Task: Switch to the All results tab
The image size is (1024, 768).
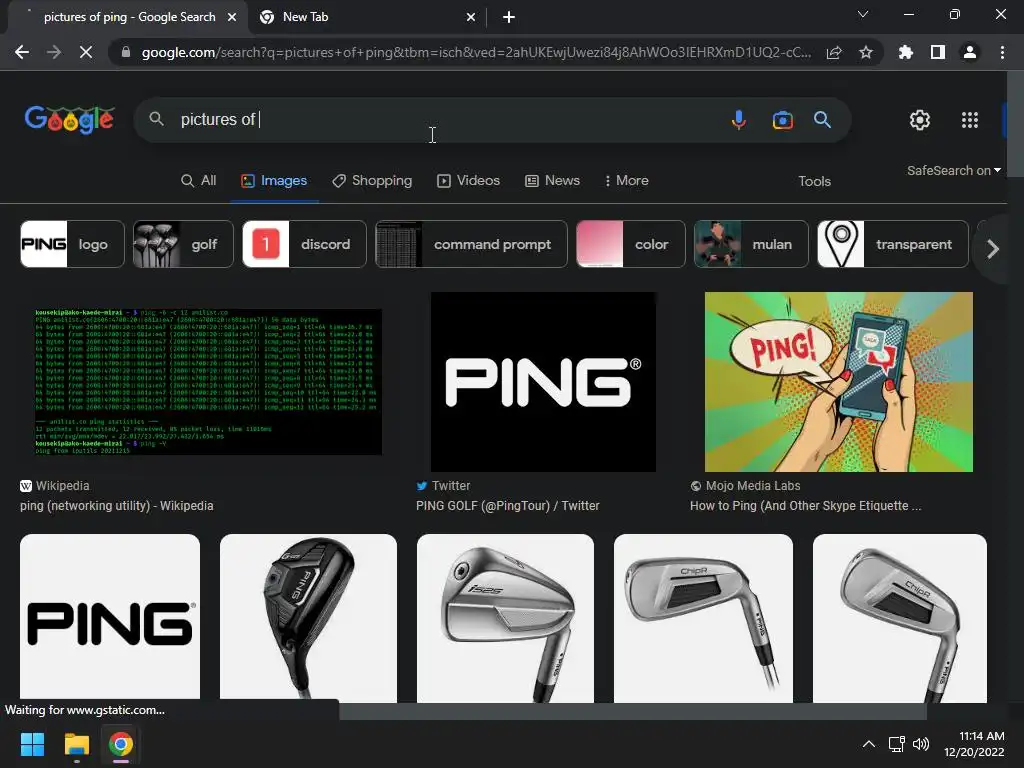Action: pyautogui.click(x=199, y=181)
